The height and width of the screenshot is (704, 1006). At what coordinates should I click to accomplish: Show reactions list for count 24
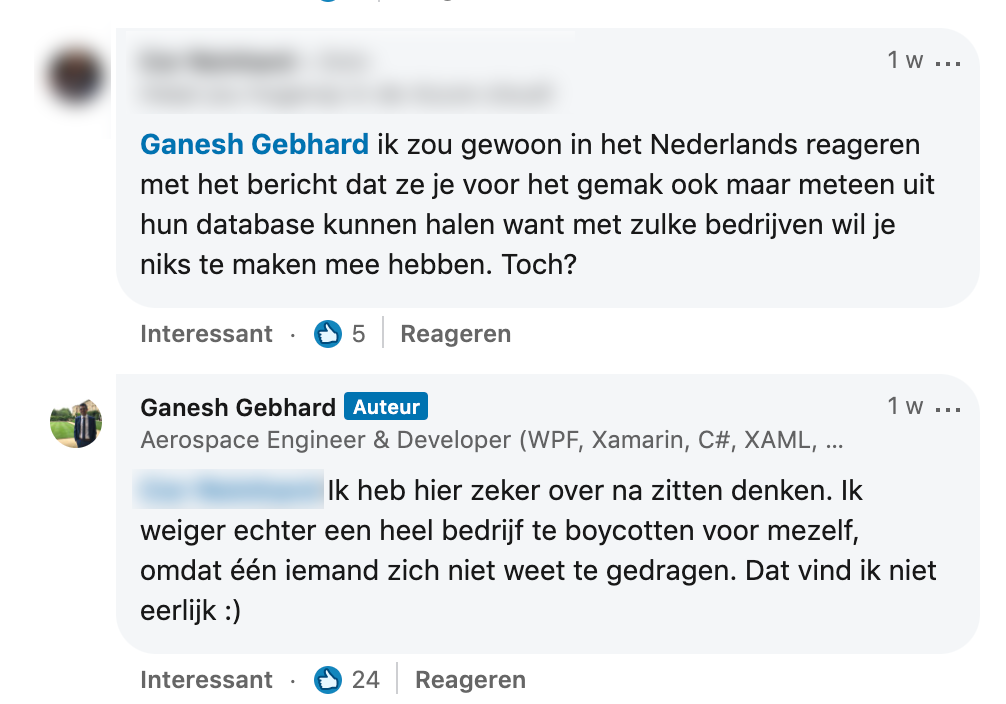tap(365, 680)
